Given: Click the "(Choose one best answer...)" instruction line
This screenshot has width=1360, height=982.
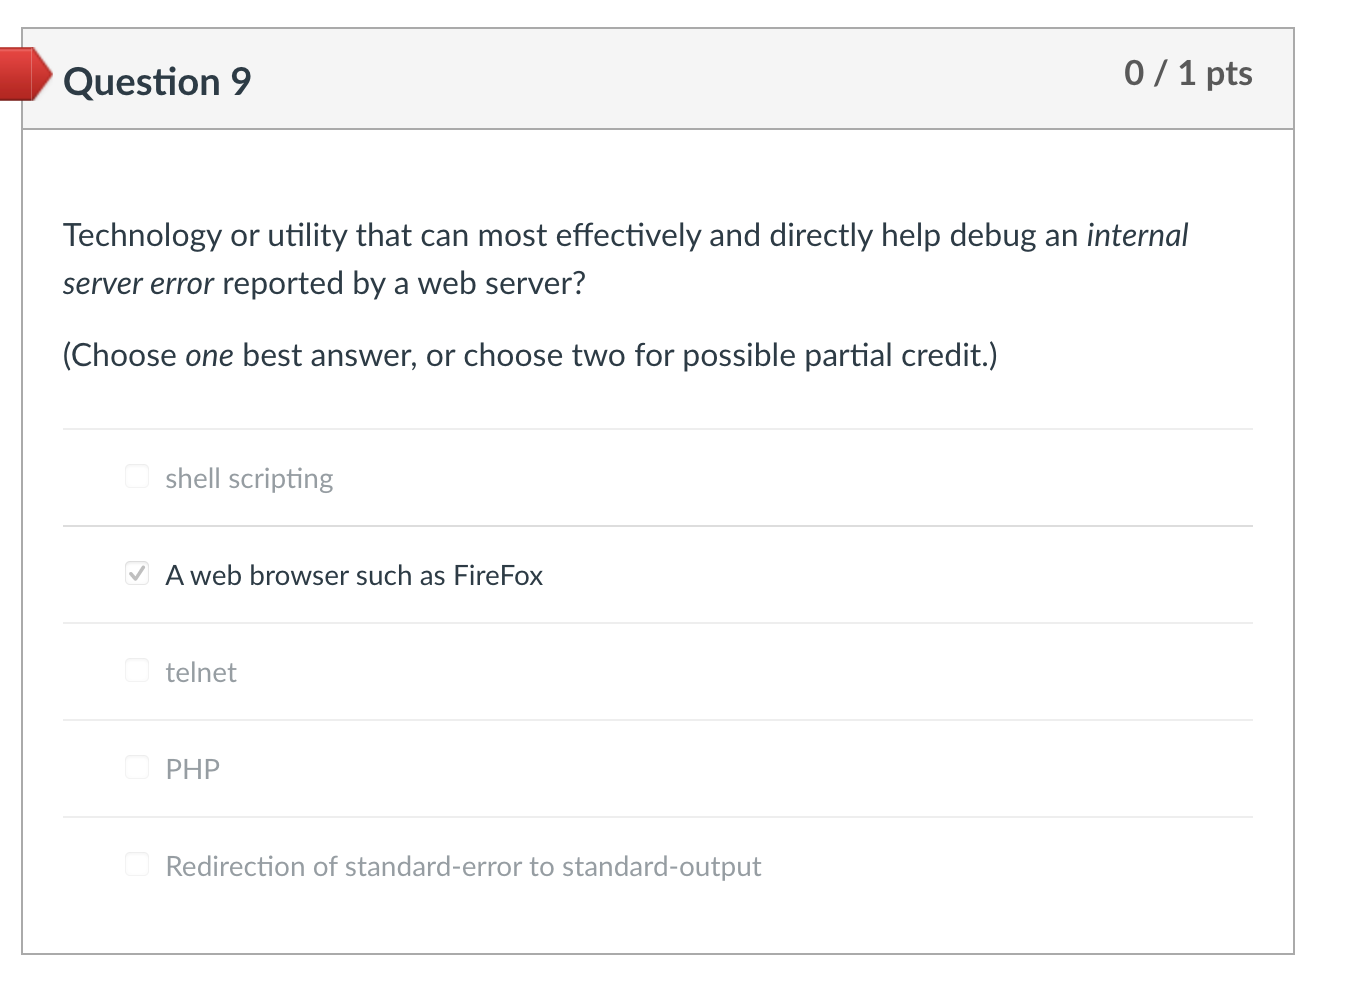Looking at the screenshot, I should pos(530,355).
